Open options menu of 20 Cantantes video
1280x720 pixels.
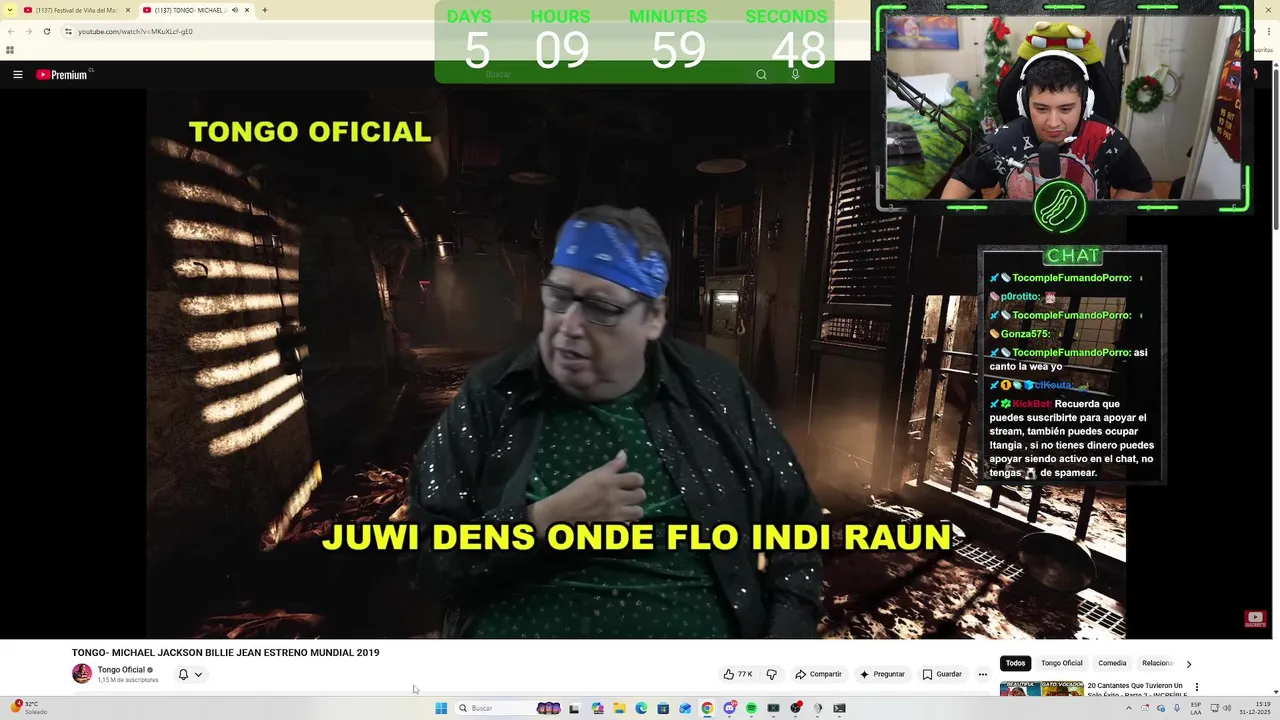pyautogui.click(x=1197, y=687)
